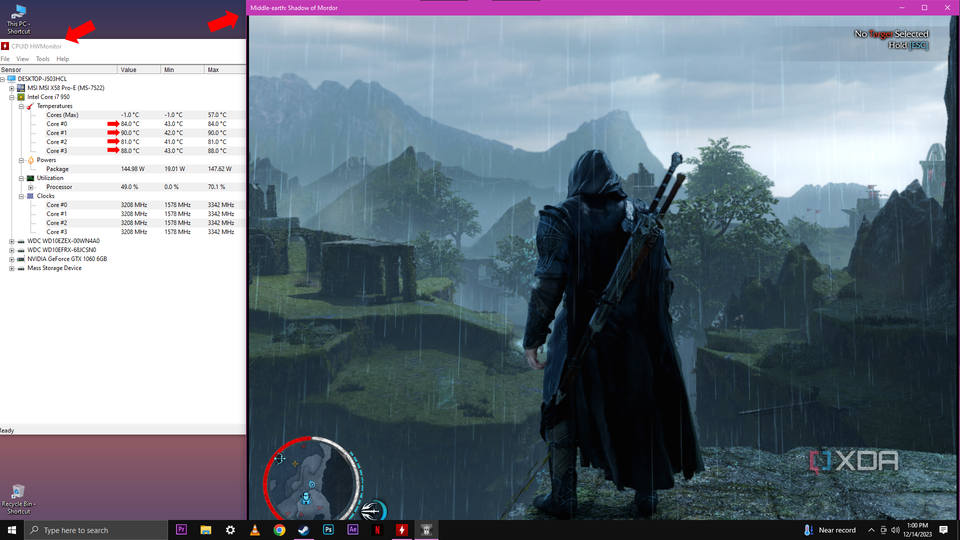Viewport: 960px width, 540px height.
Task: Click the Powers flame icon
Action: point(31,160)
